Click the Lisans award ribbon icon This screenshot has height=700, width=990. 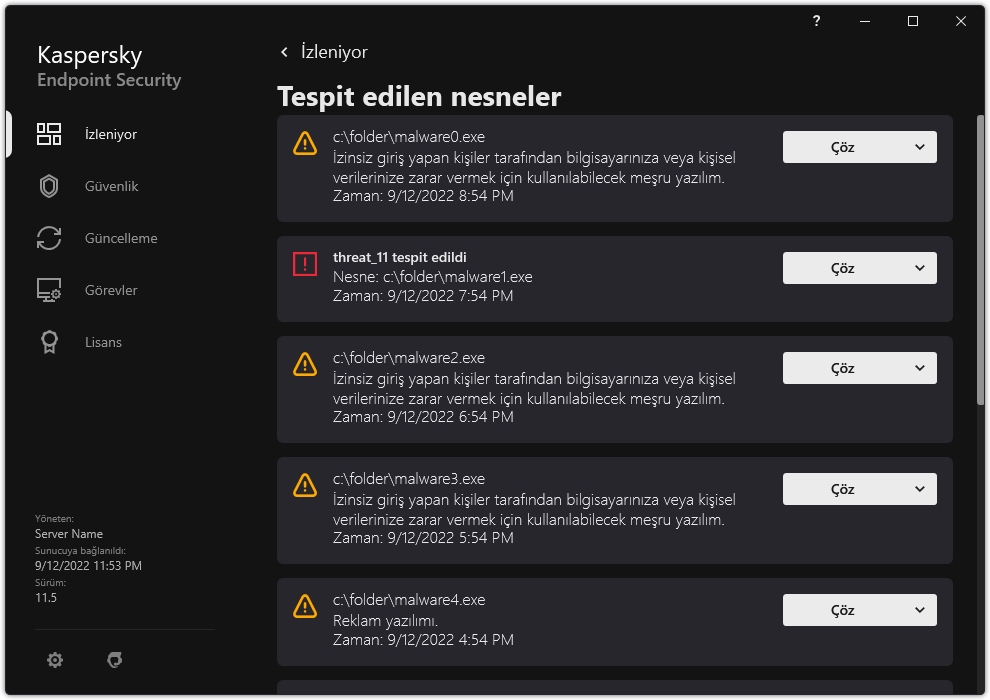49,343
